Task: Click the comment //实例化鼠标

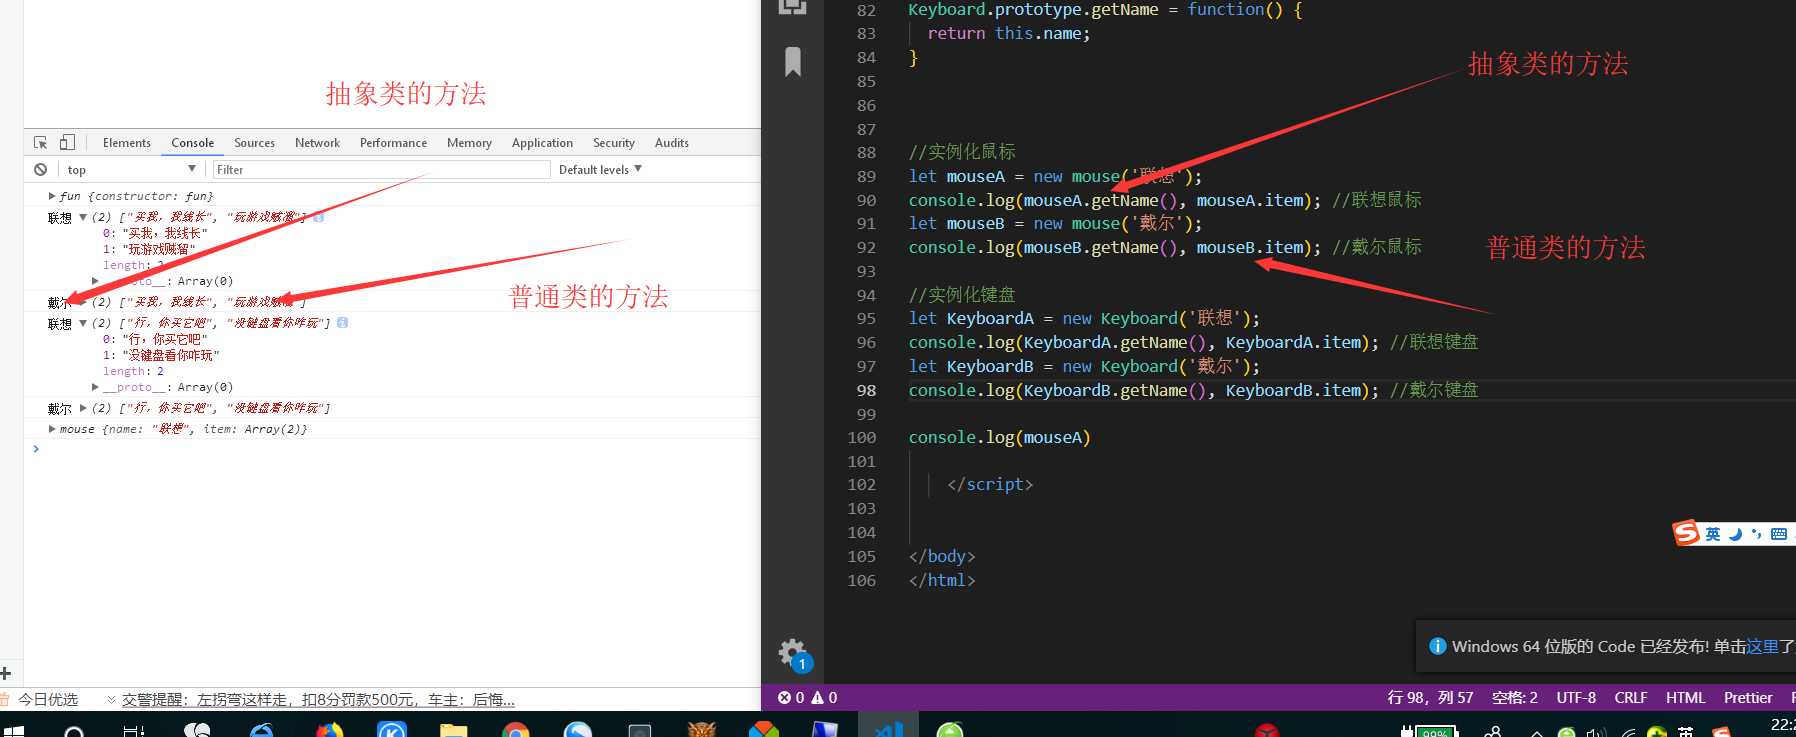Action: click(x=962, y=152)
